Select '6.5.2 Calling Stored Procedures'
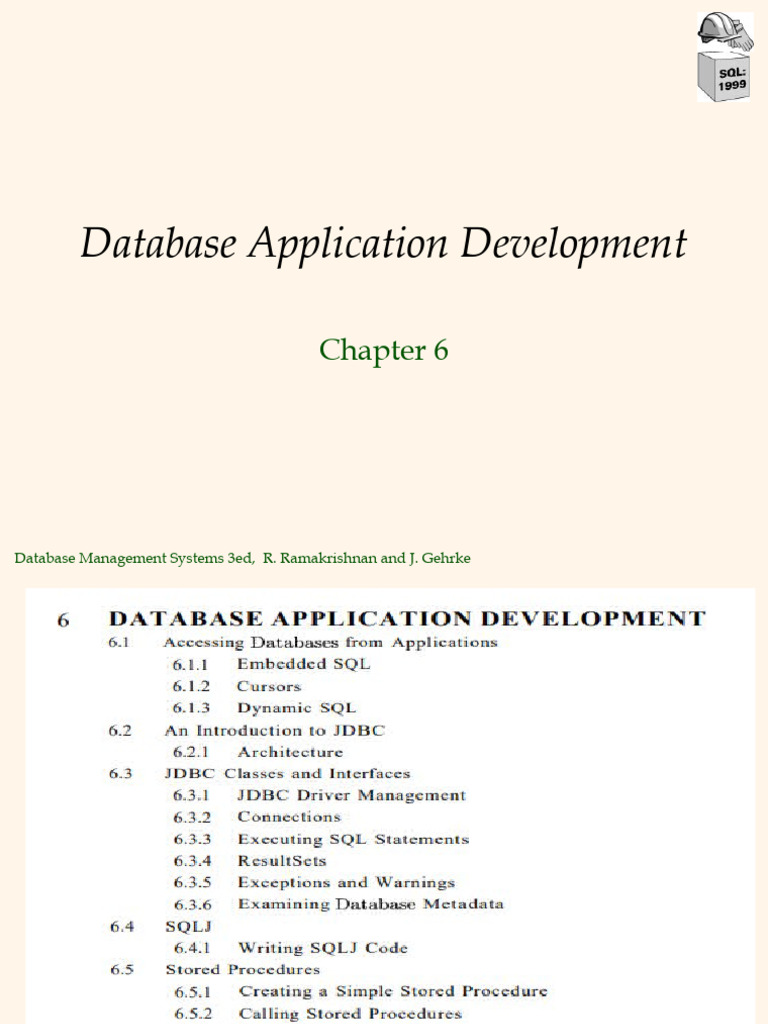The width and height of the screenshot is (768, 1024). (318, 1014)
